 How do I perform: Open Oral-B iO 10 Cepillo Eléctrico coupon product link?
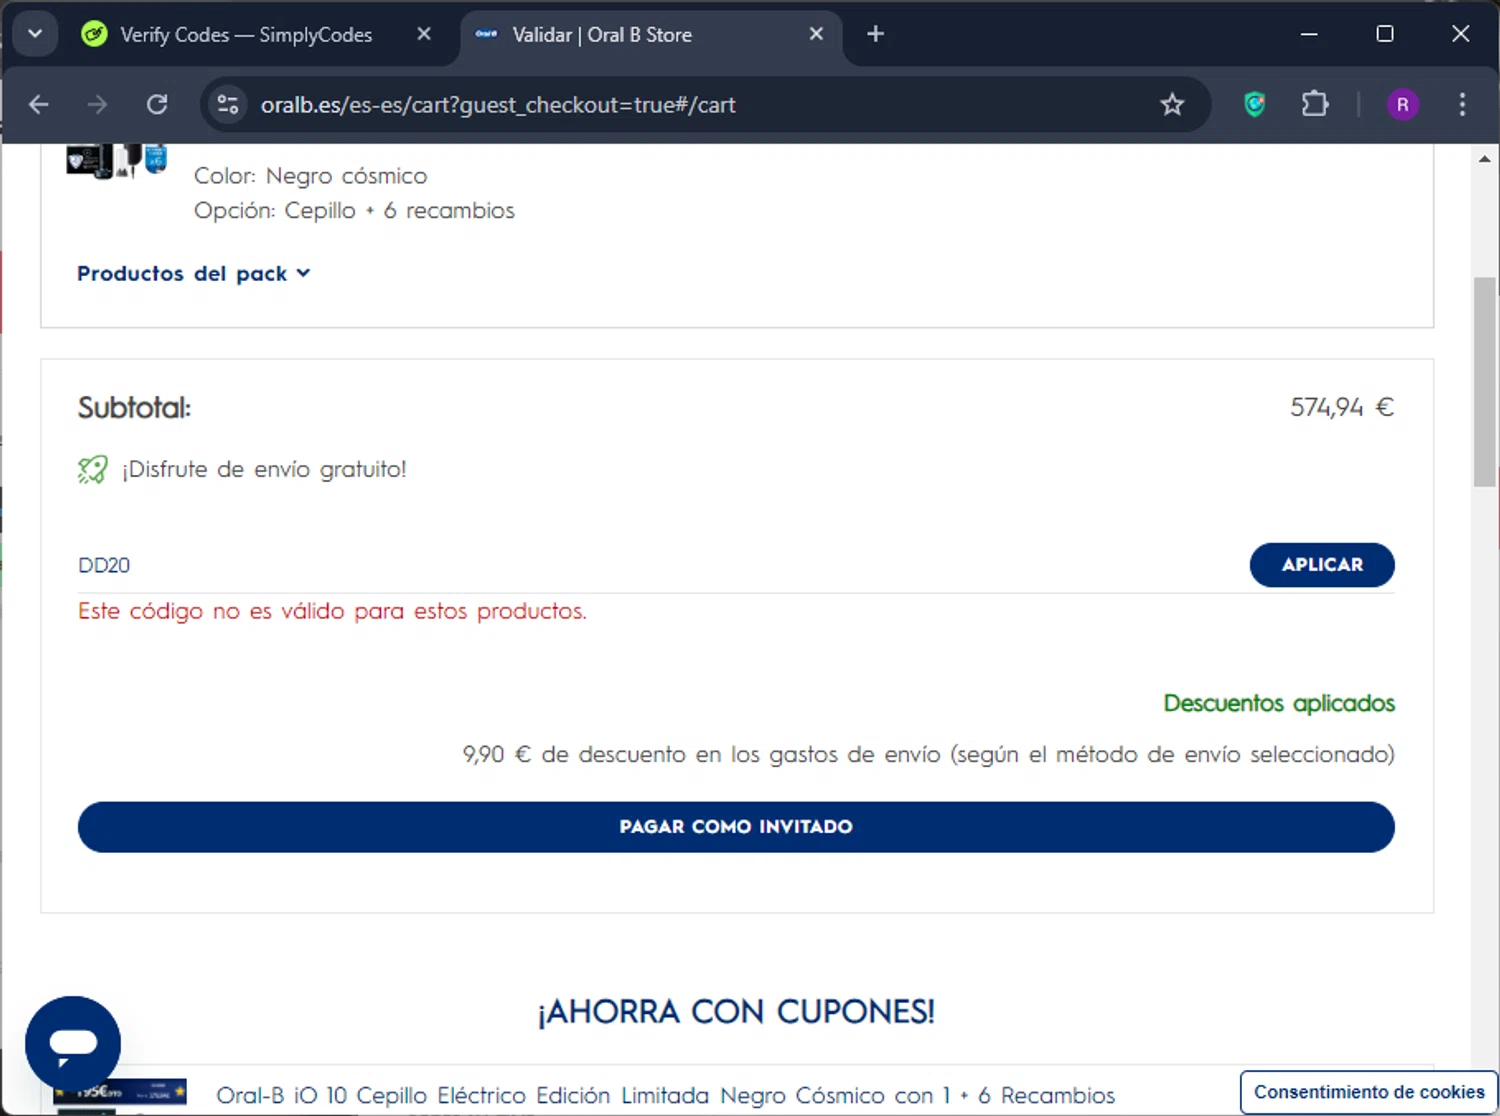point(665,1096)
